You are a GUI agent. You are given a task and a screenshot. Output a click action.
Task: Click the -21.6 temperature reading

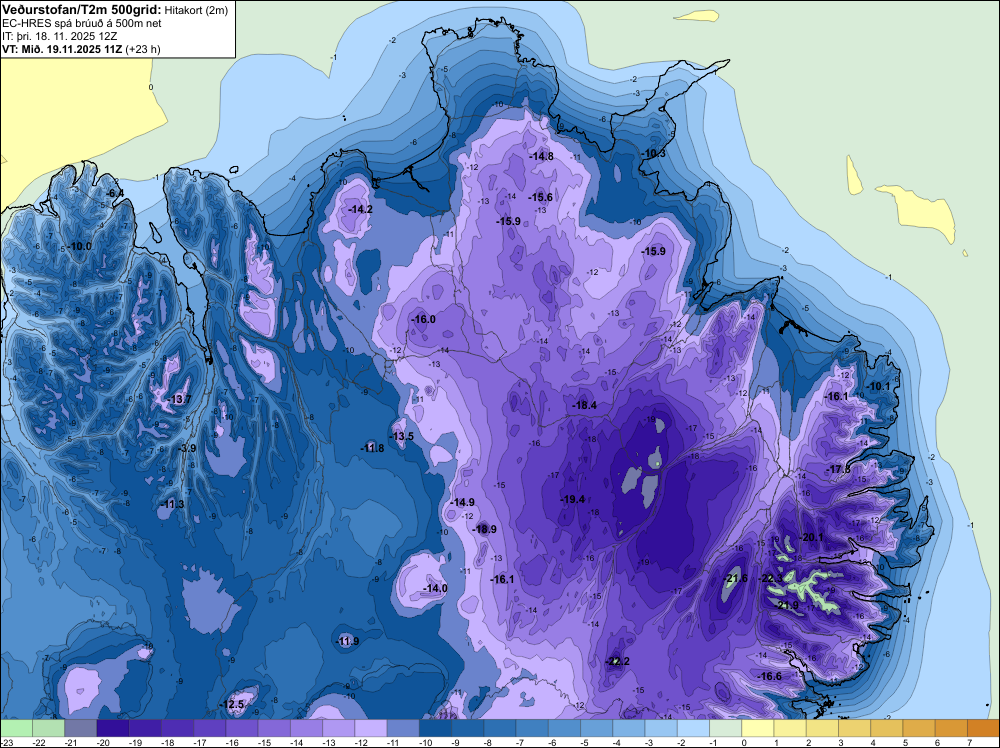736,579
